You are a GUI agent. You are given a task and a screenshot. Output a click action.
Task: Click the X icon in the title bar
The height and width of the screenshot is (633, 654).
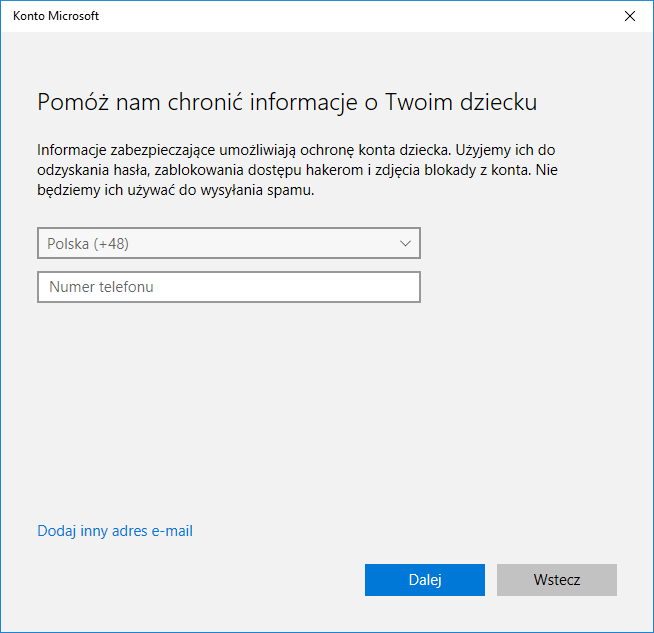coord(629,17)
